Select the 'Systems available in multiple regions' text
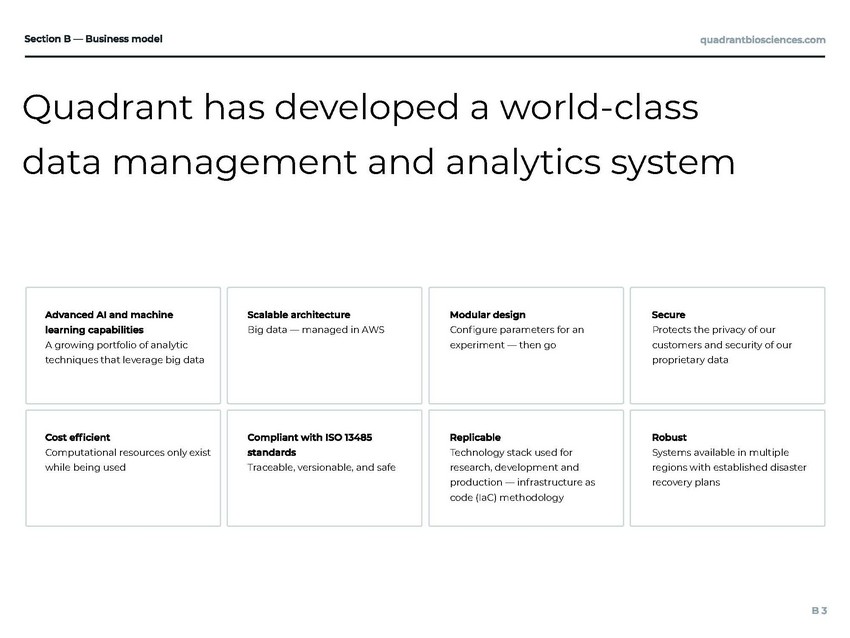 tap(728, 467)
